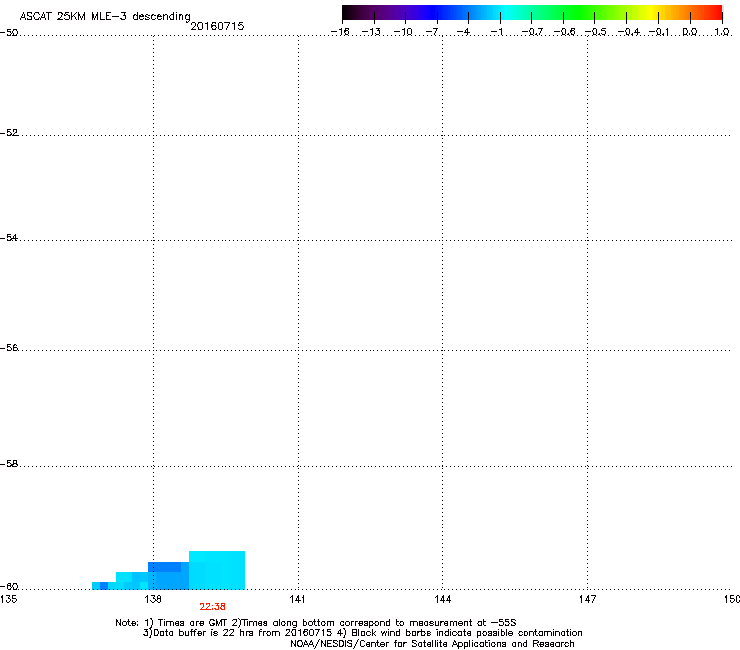The image size is (740, 650).
Task: Click the latitude label -56
Action: coord(9,348)
